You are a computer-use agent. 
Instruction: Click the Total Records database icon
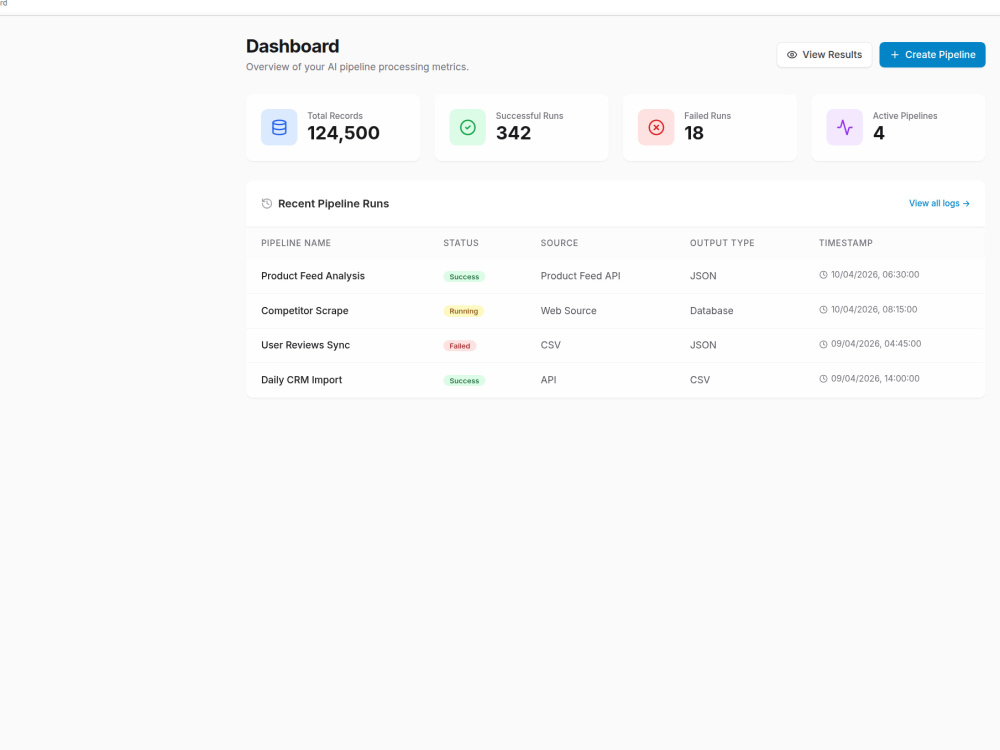(x=279, y=127)
